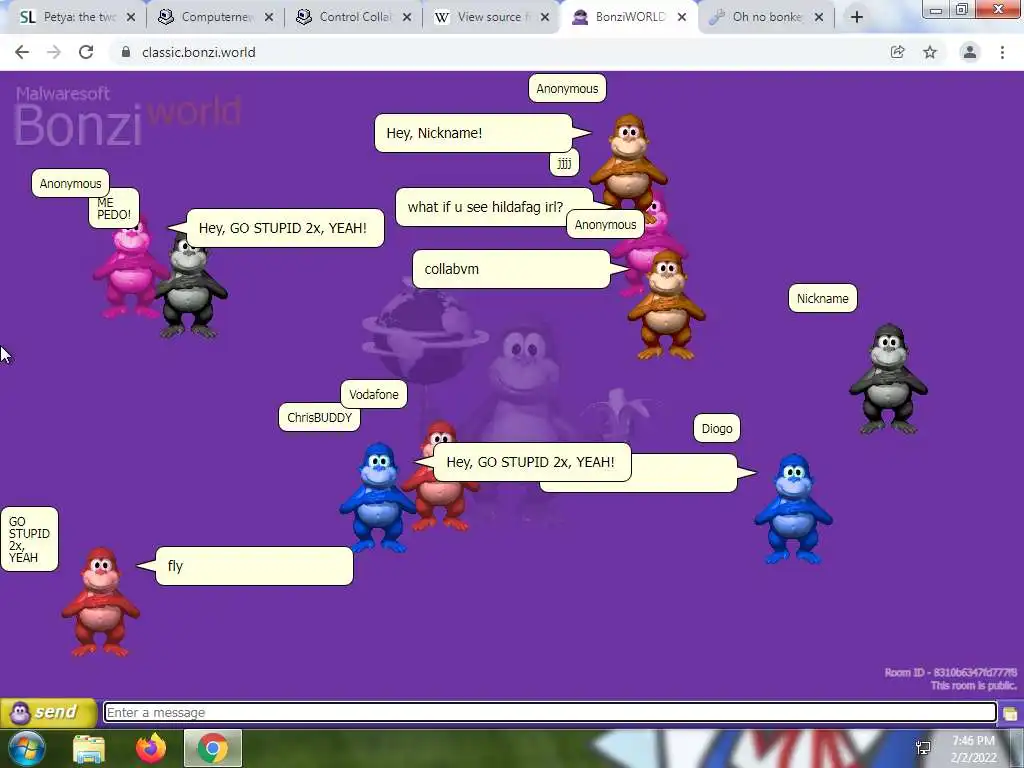
Task: Click the yellow icon right of message box
Action: point(1010,713)
